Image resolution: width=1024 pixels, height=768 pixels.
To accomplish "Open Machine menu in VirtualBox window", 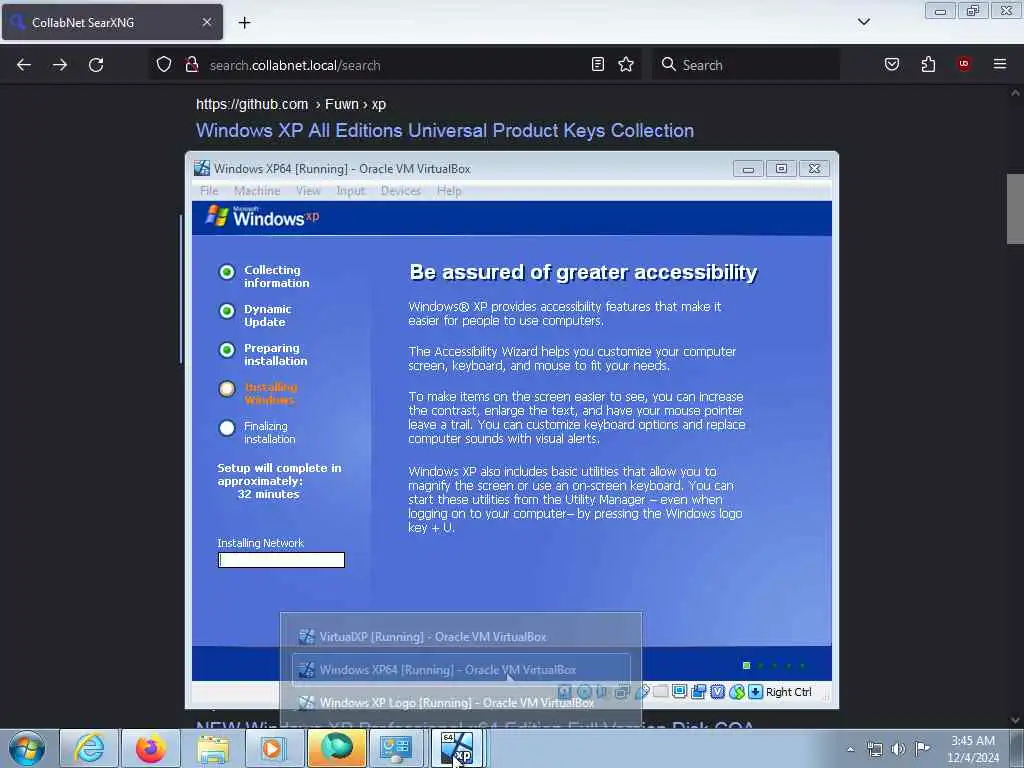I will 257,191.
